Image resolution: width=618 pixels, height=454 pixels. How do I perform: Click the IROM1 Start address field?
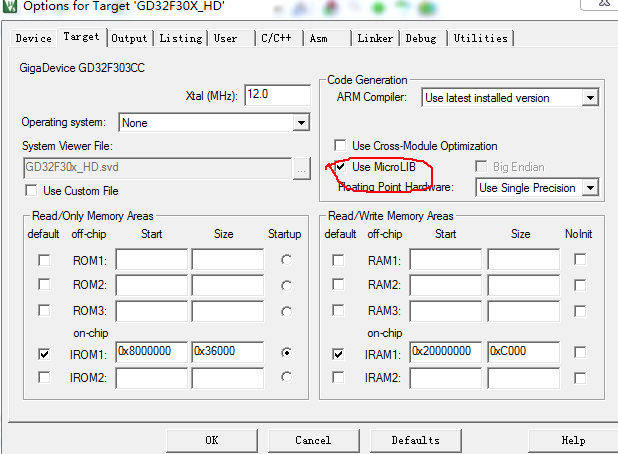click(151, 352)
